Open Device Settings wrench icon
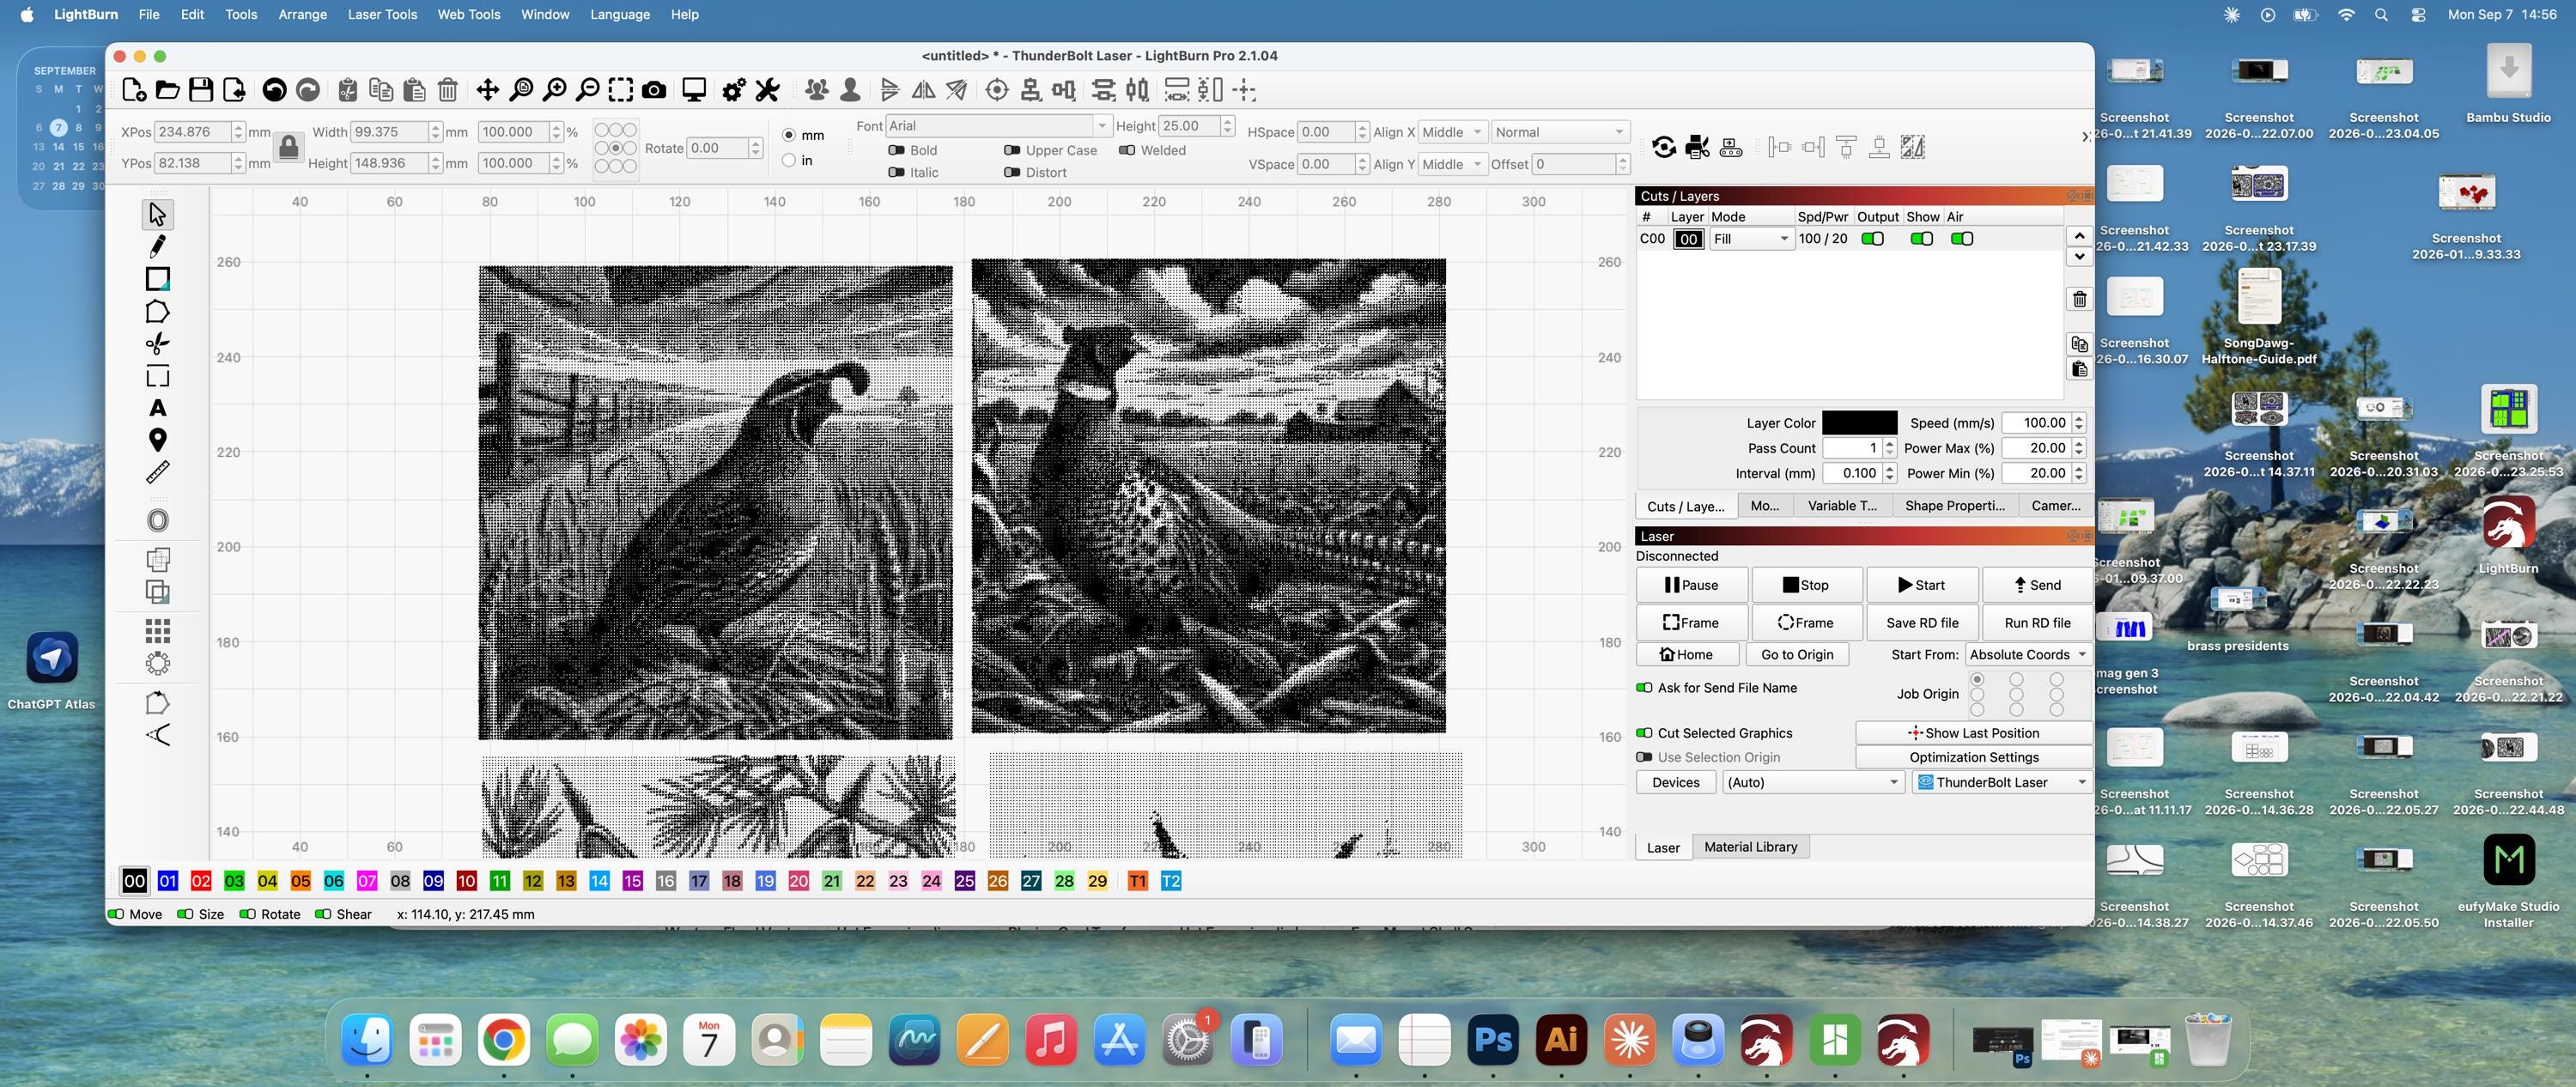 [767, 90]
